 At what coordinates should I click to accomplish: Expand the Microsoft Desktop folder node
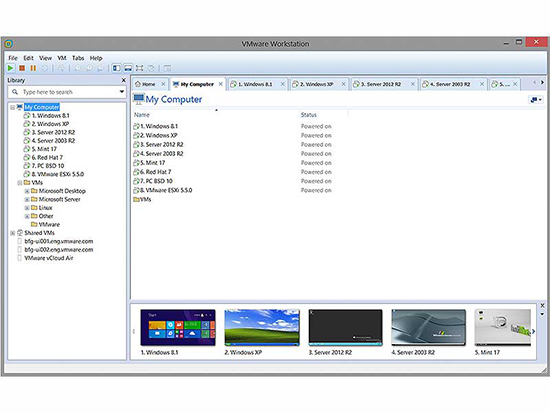click(x=27, y=191)
